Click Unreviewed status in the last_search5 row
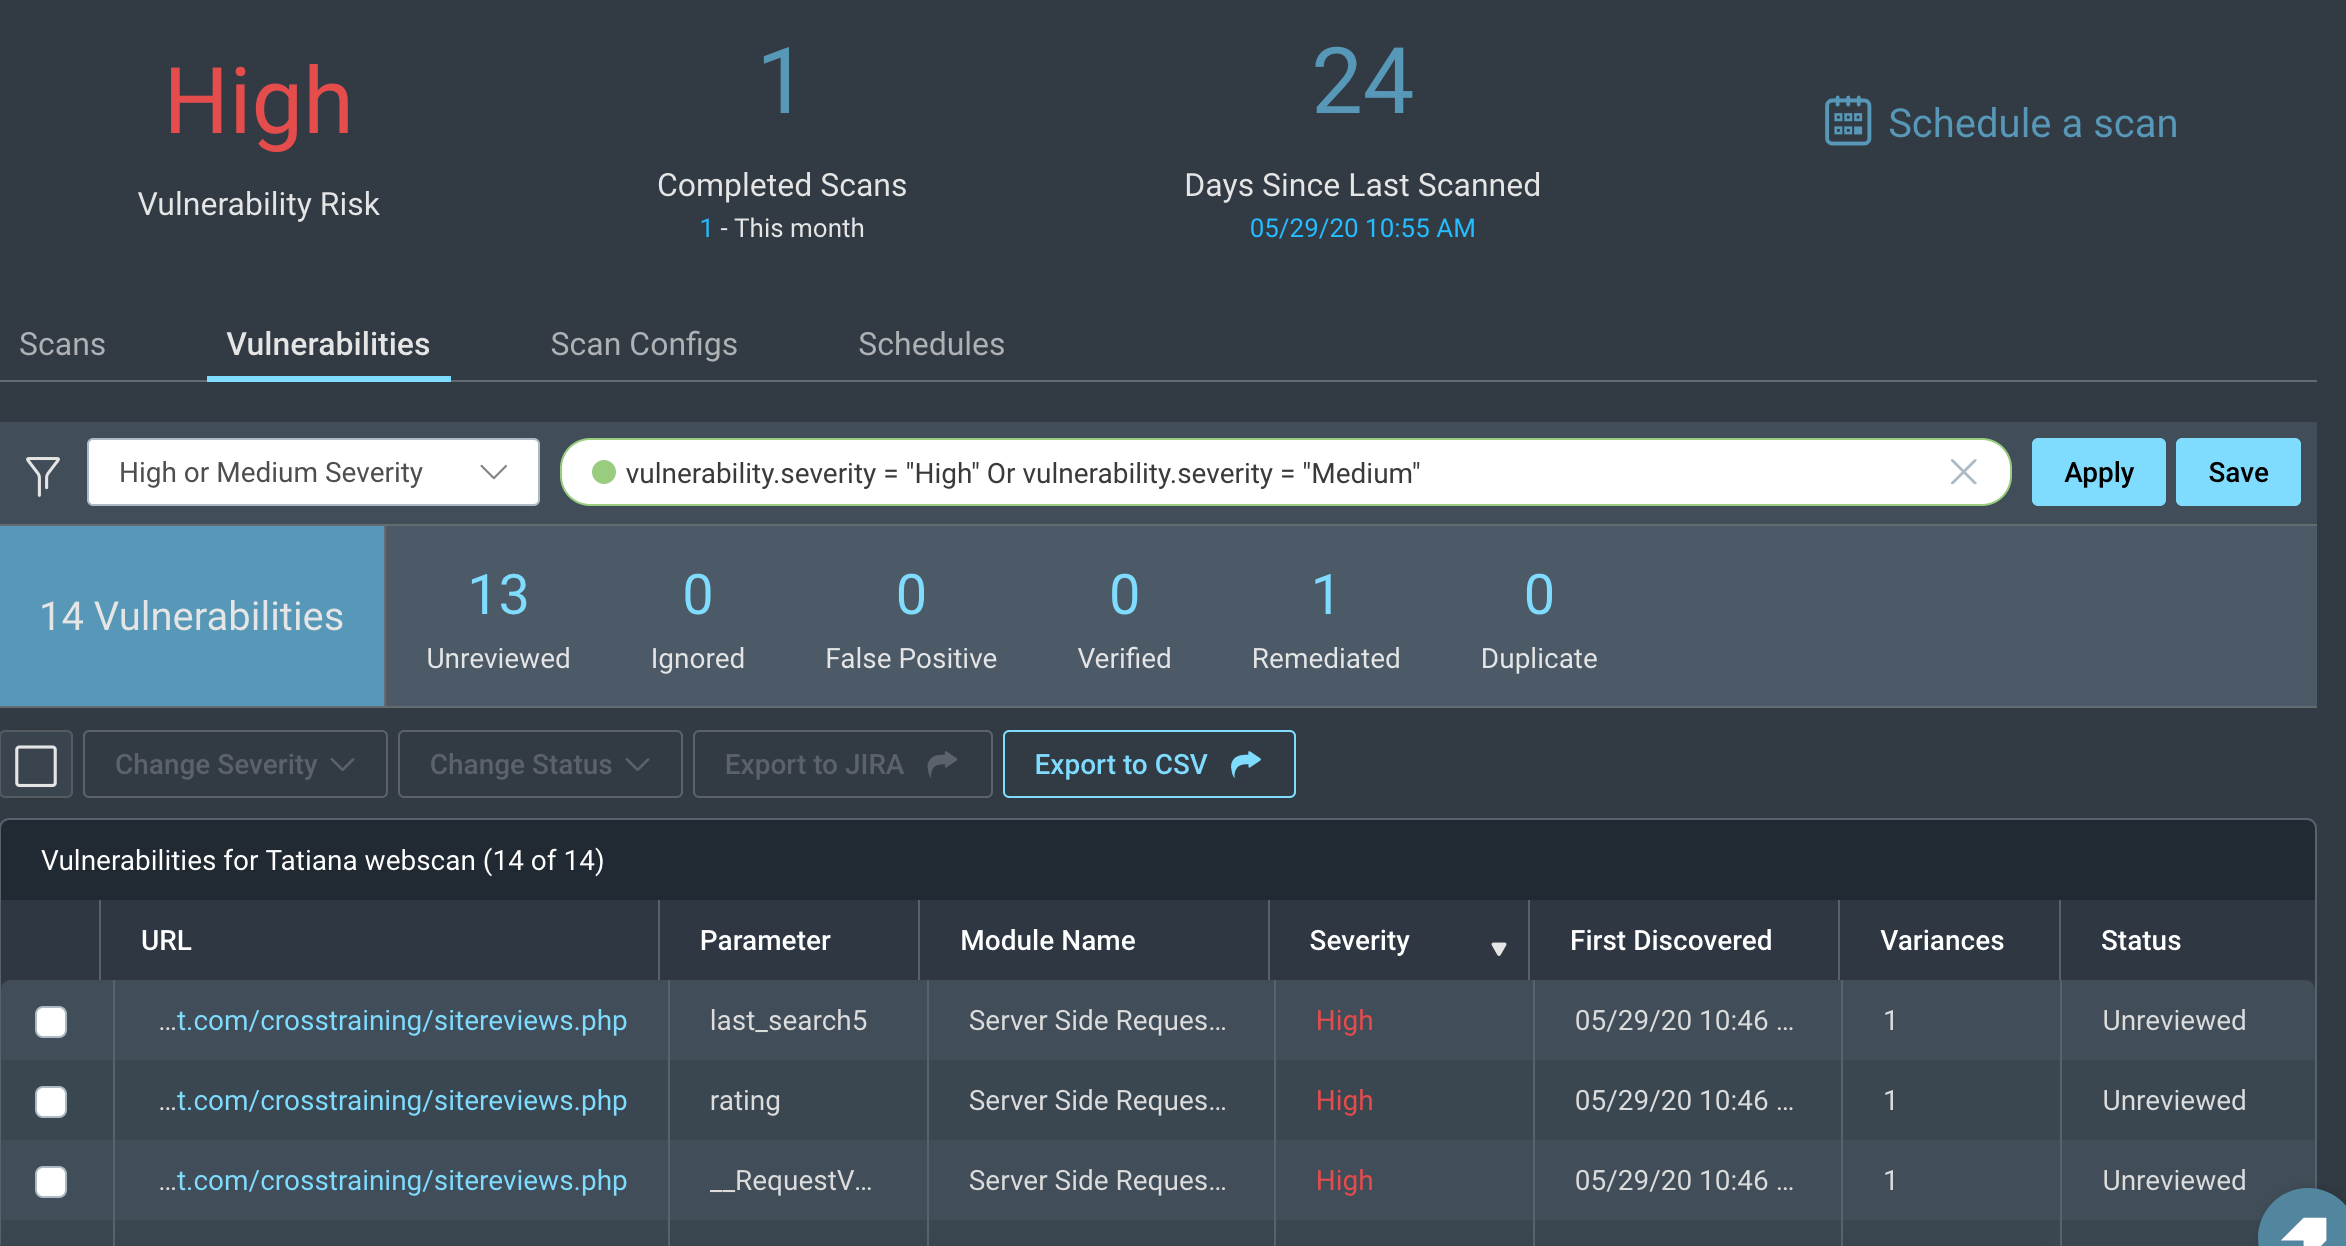This screenshot has height=1246, width=2346. coord(2173,1020)
